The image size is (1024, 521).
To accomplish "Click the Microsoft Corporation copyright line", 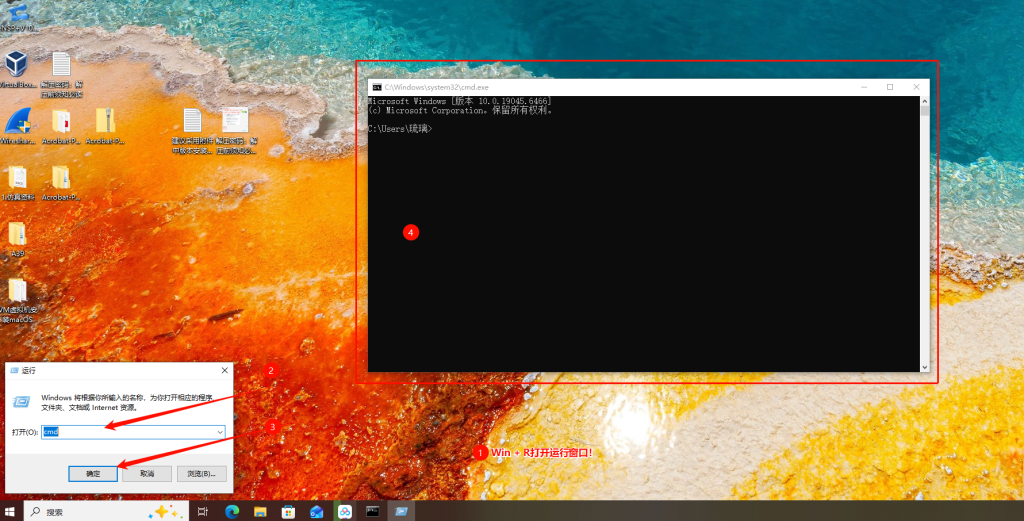I will [x=460, y=110].
